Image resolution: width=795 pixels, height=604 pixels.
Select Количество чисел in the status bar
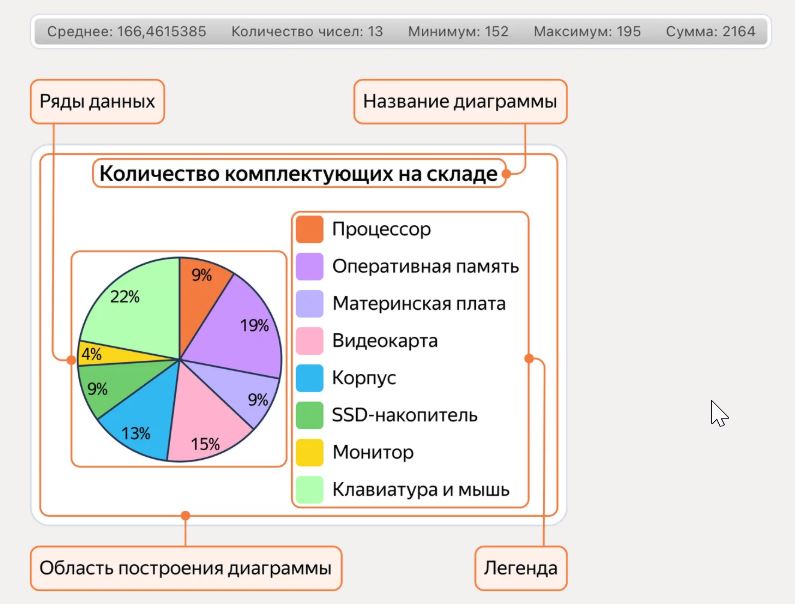coord(307,32)
